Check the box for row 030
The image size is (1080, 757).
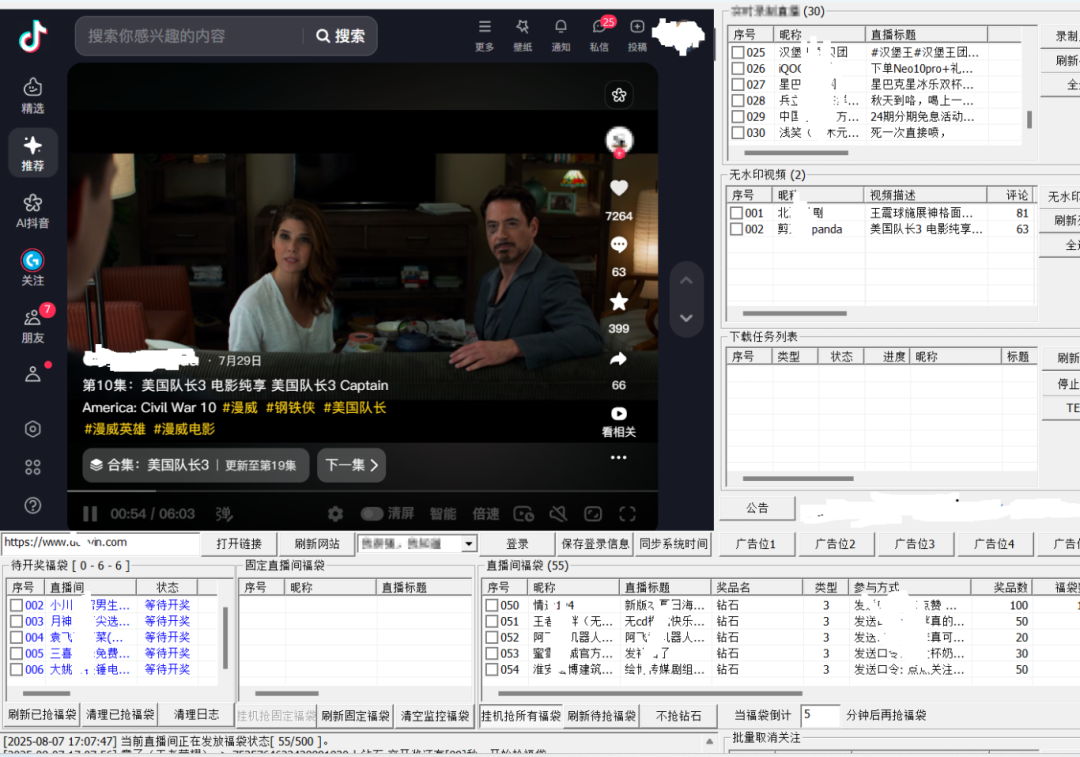click(738, 133)
